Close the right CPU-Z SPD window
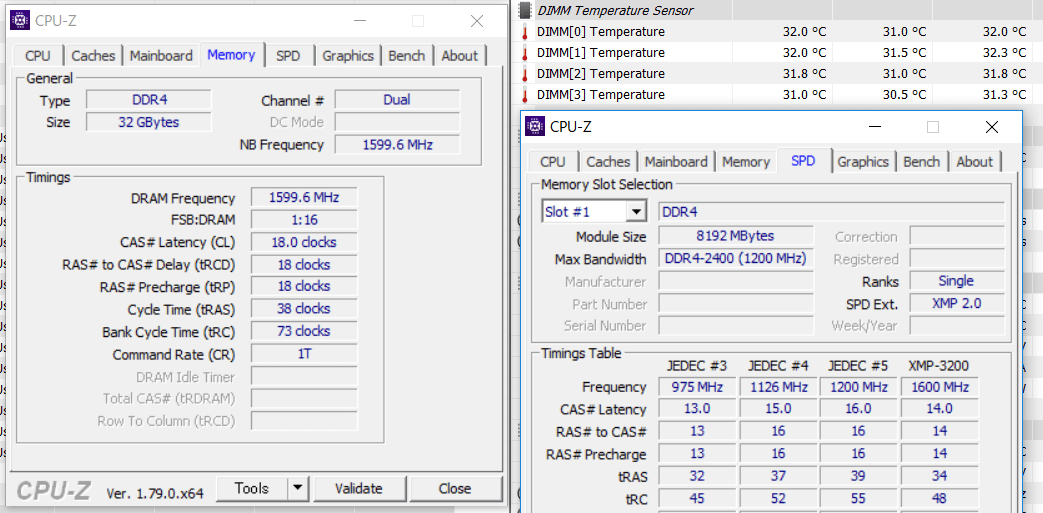The width and height of the screenshot is (1043, 513). point(991,126)
